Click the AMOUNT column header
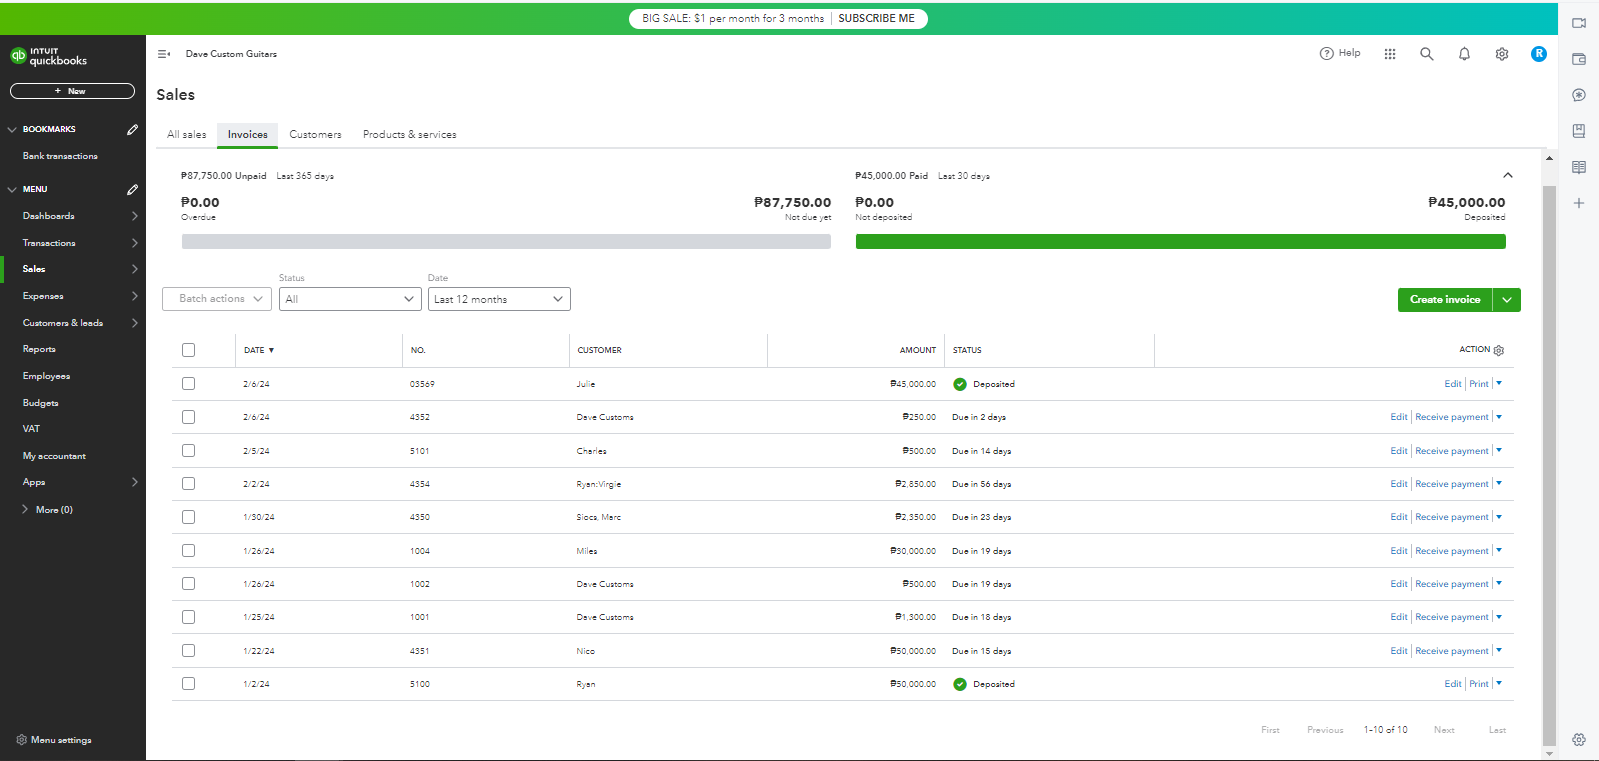 pyautogui.click(x=918, y=350)
